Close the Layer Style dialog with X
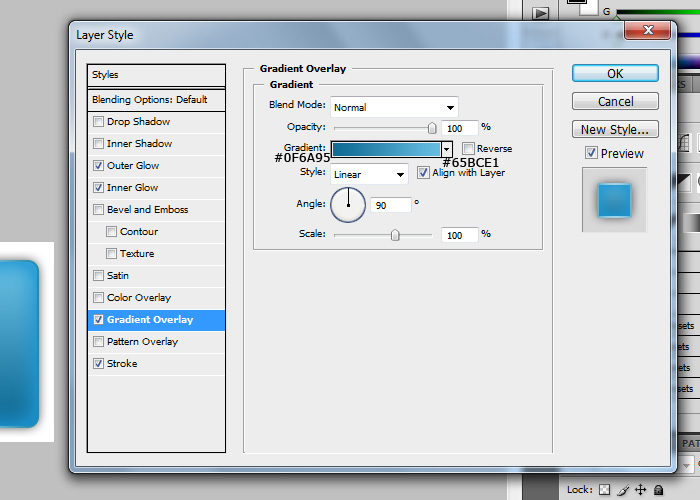 [x=648, y=30]
